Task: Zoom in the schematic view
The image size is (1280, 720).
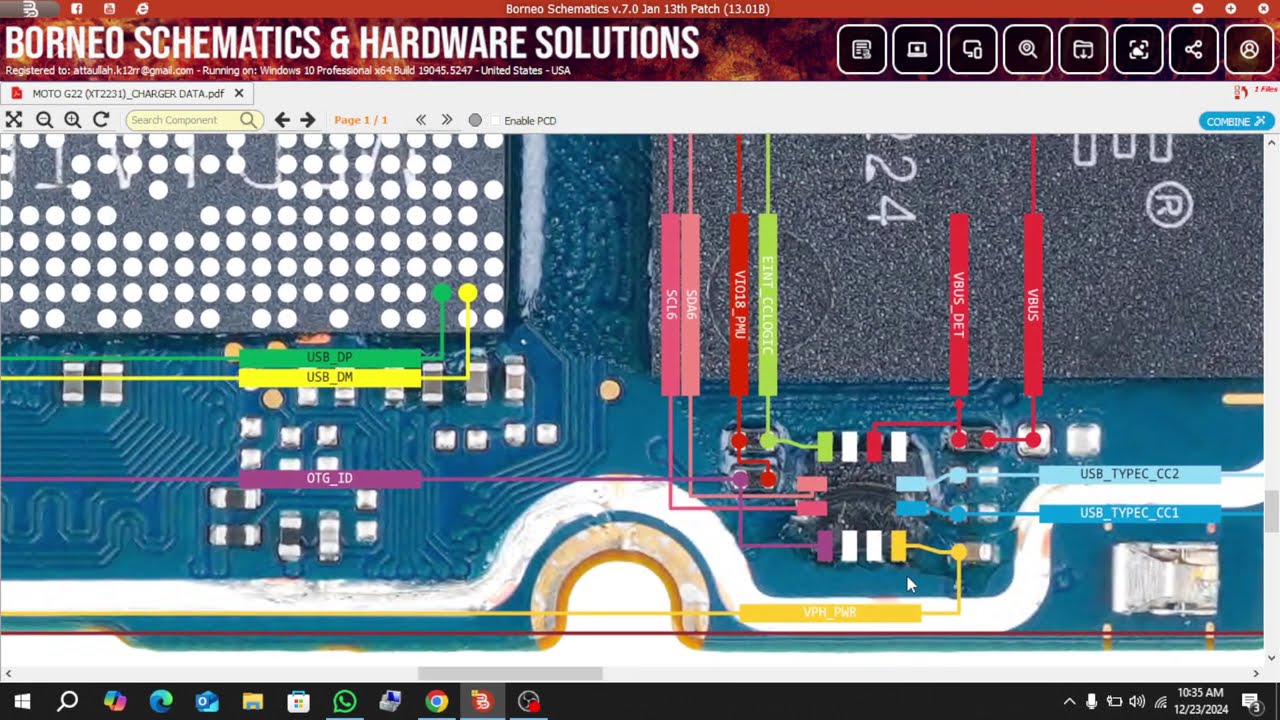Action: (x=72, y=120)
